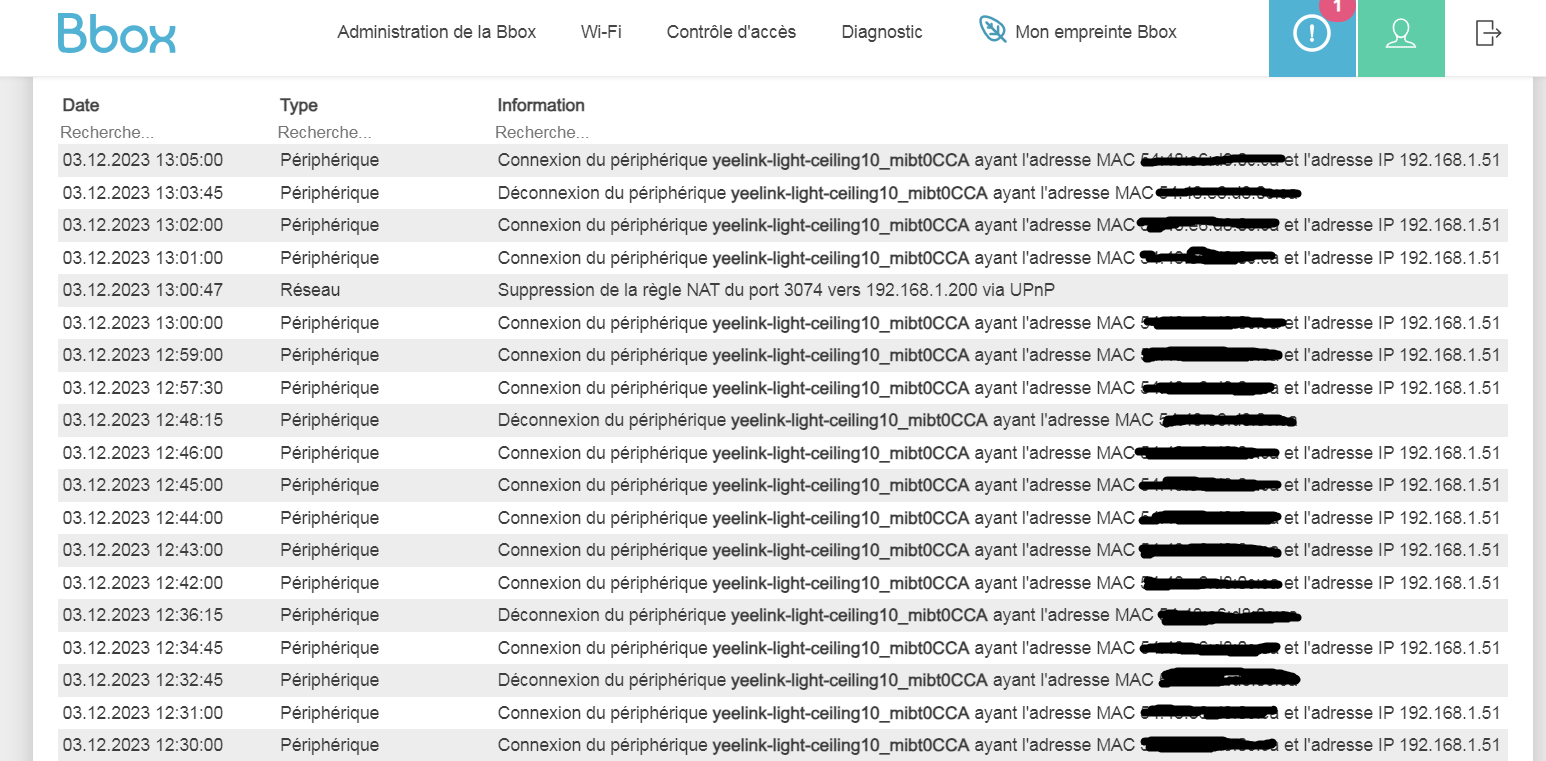Click the logout icon

pyautogui.click(x=1489, y=33)
